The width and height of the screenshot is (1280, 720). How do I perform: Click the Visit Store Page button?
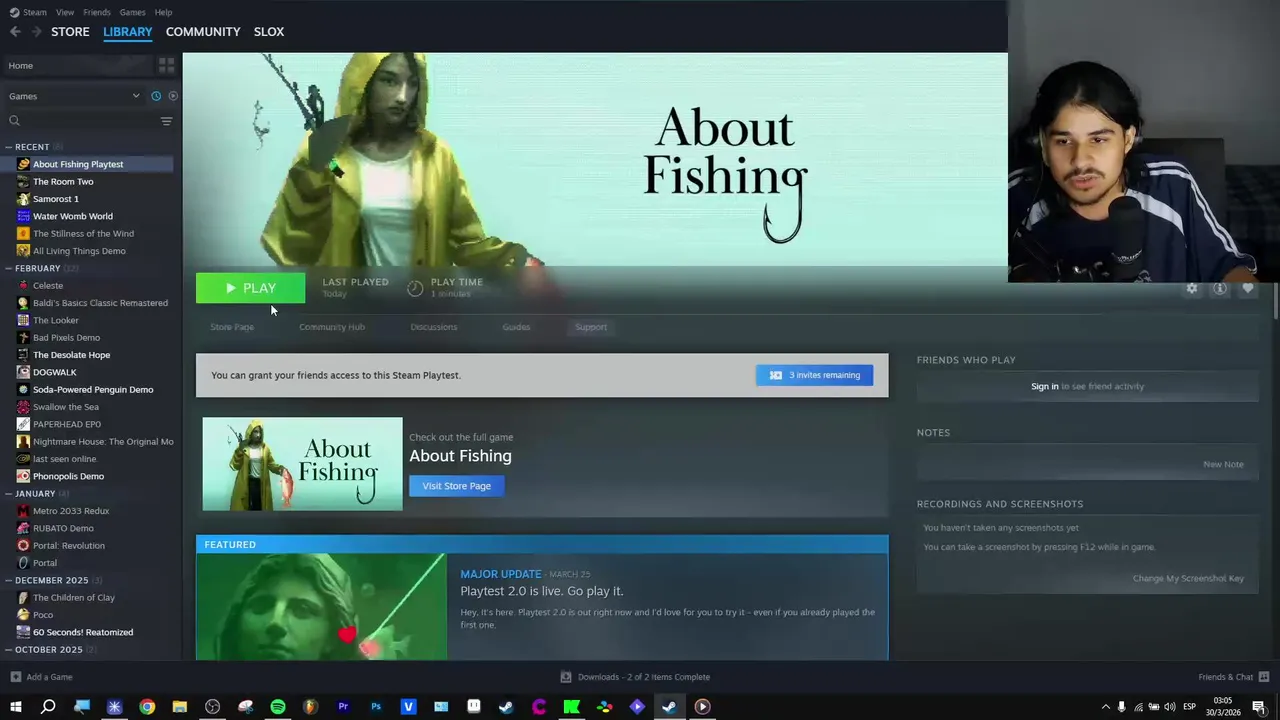456,486
